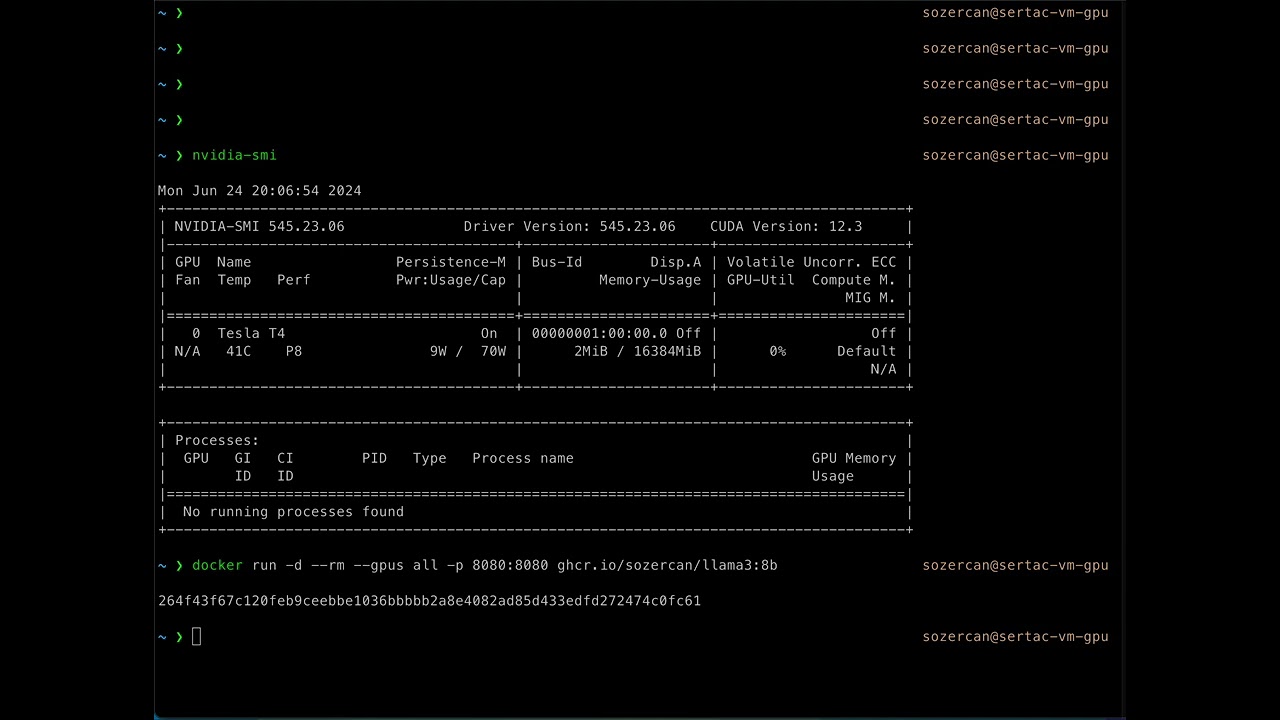Click the 0% GPU utilization value
The image size is (1280, 720).
pos(778,351)
